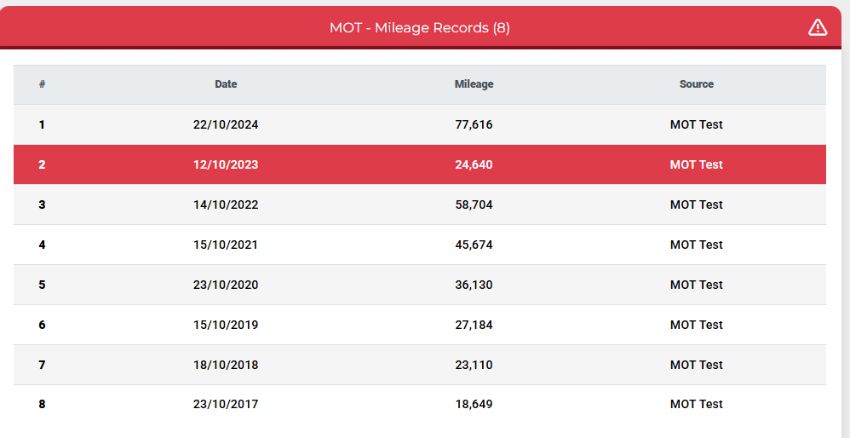
Task: Select the 15/10/2019 date cell
Action: click(226, 325)
